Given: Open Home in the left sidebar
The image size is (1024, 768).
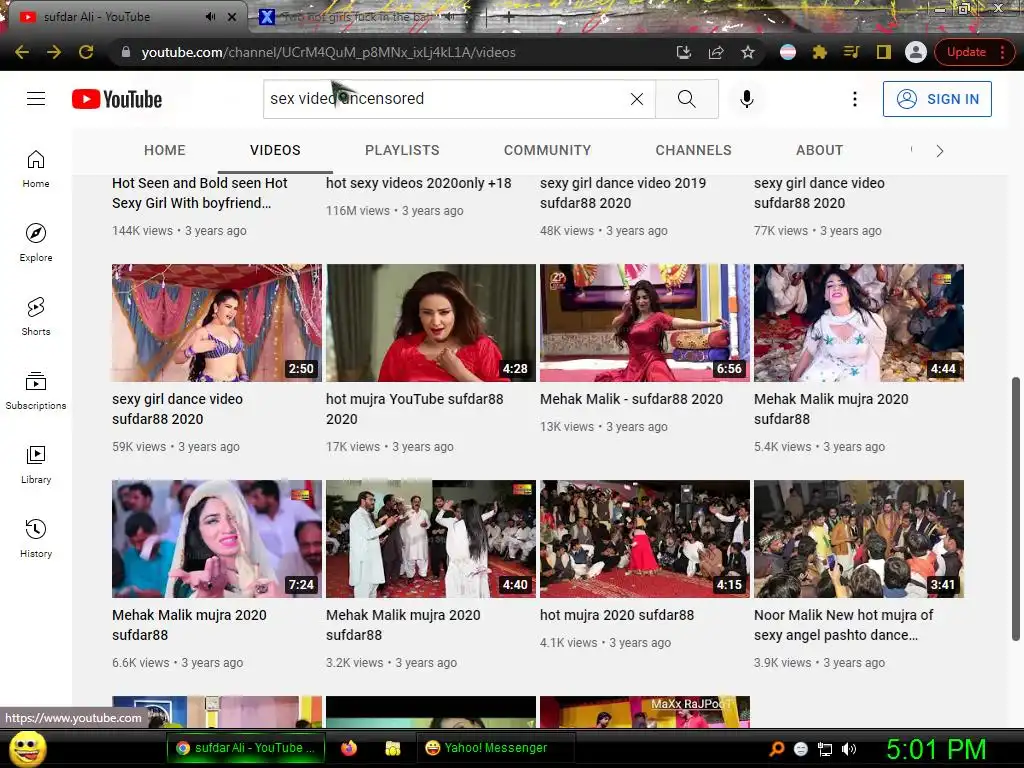Looking at the screenshot, I should pos(36,169).
